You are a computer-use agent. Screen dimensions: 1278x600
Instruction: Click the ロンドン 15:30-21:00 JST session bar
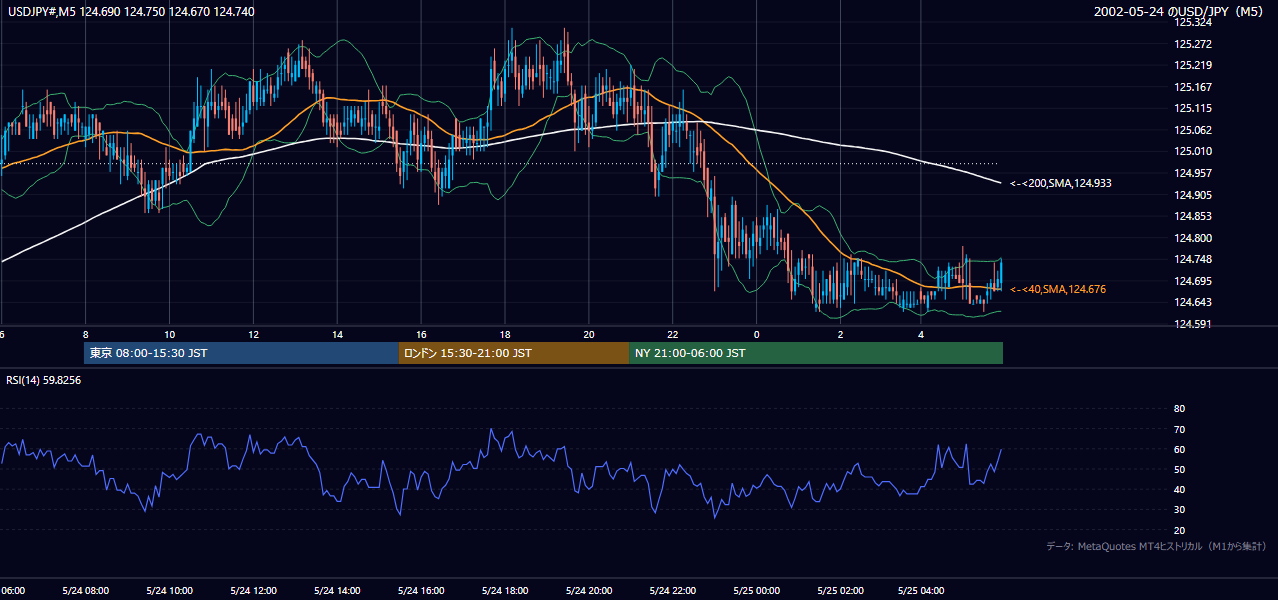pos(514,353)
